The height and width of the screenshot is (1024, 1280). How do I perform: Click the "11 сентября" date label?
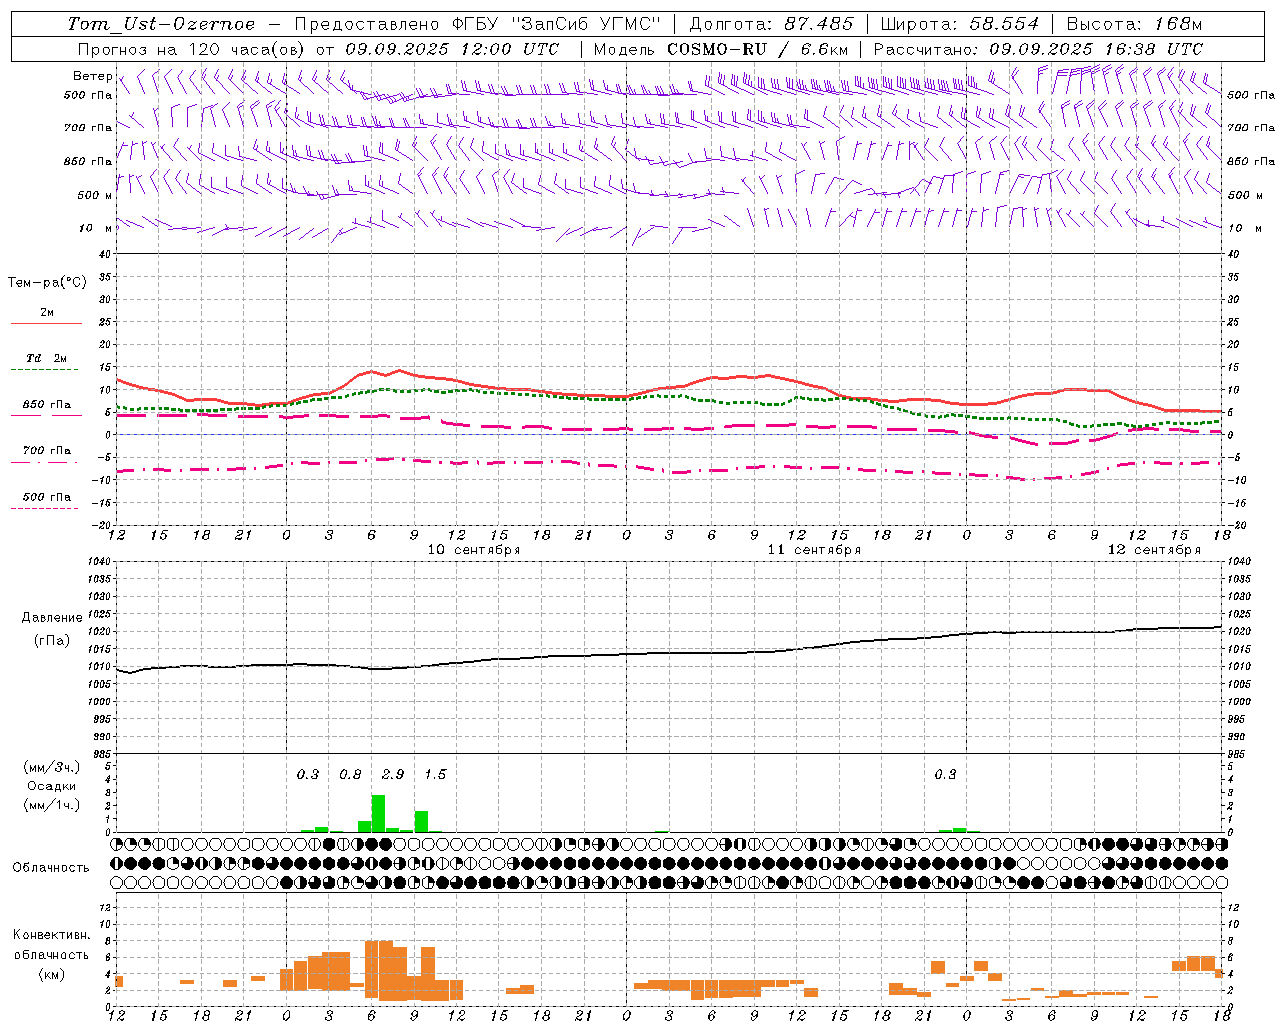[x=814, y=550]
